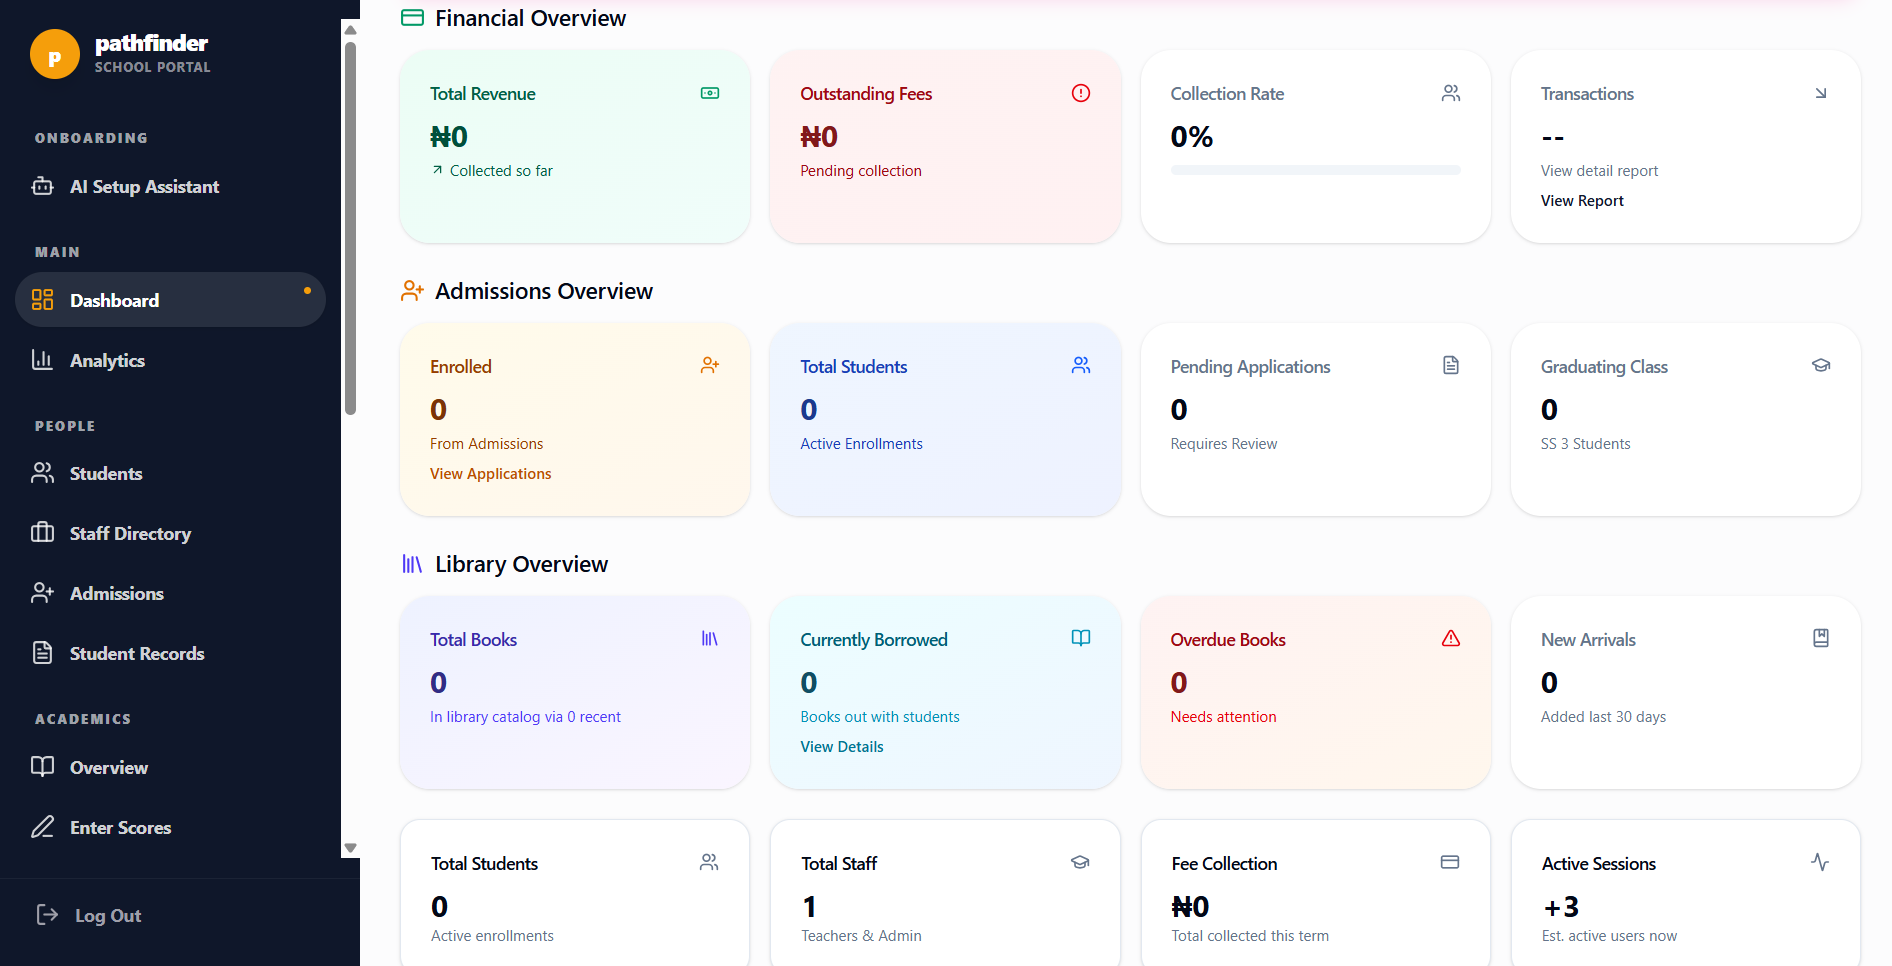Screen dimensions: 1892x966
Task: Click the Outstanding Fees alert icon
Action: [1080, 93]
